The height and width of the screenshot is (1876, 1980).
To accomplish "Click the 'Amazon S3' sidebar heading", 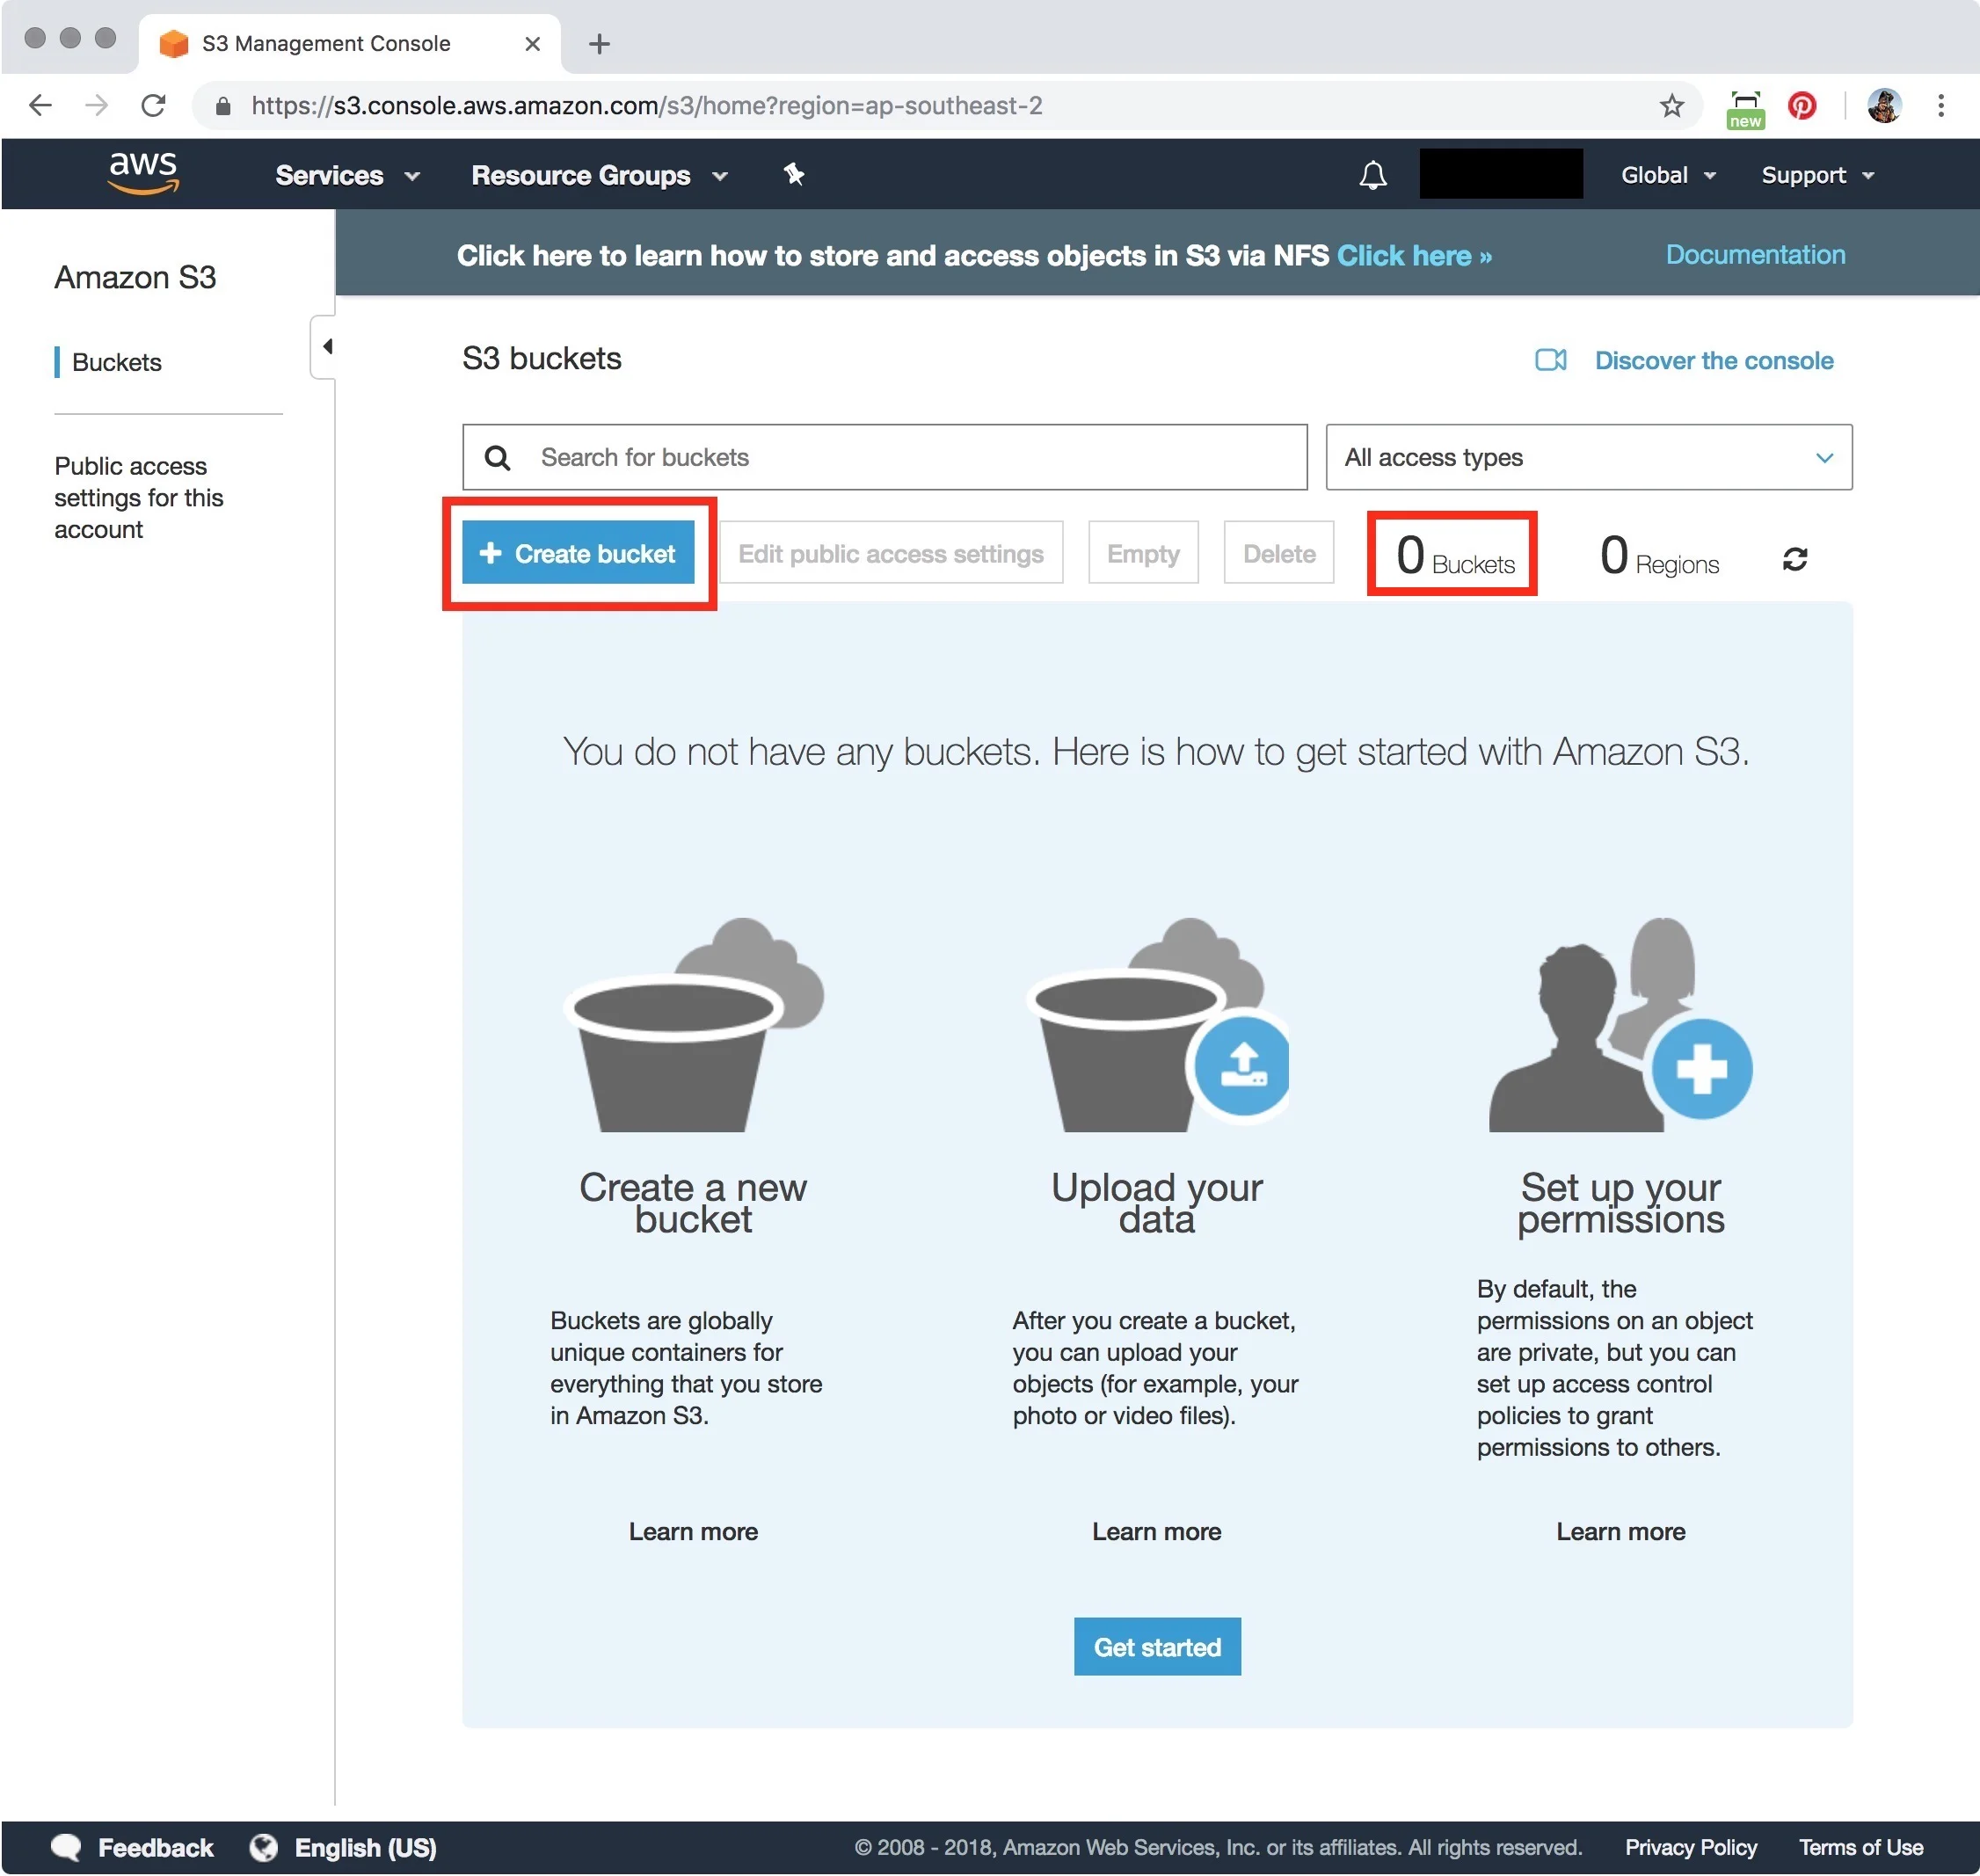I will point(135,277).
